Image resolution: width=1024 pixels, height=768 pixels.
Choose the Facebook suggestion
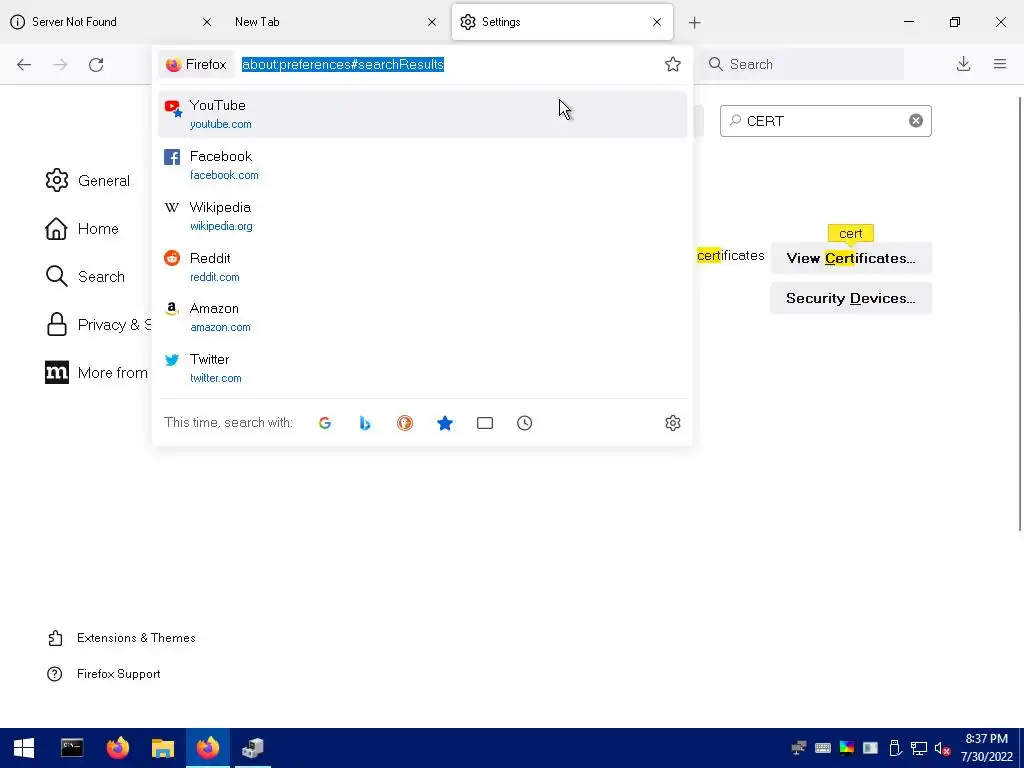coord(423,165)
